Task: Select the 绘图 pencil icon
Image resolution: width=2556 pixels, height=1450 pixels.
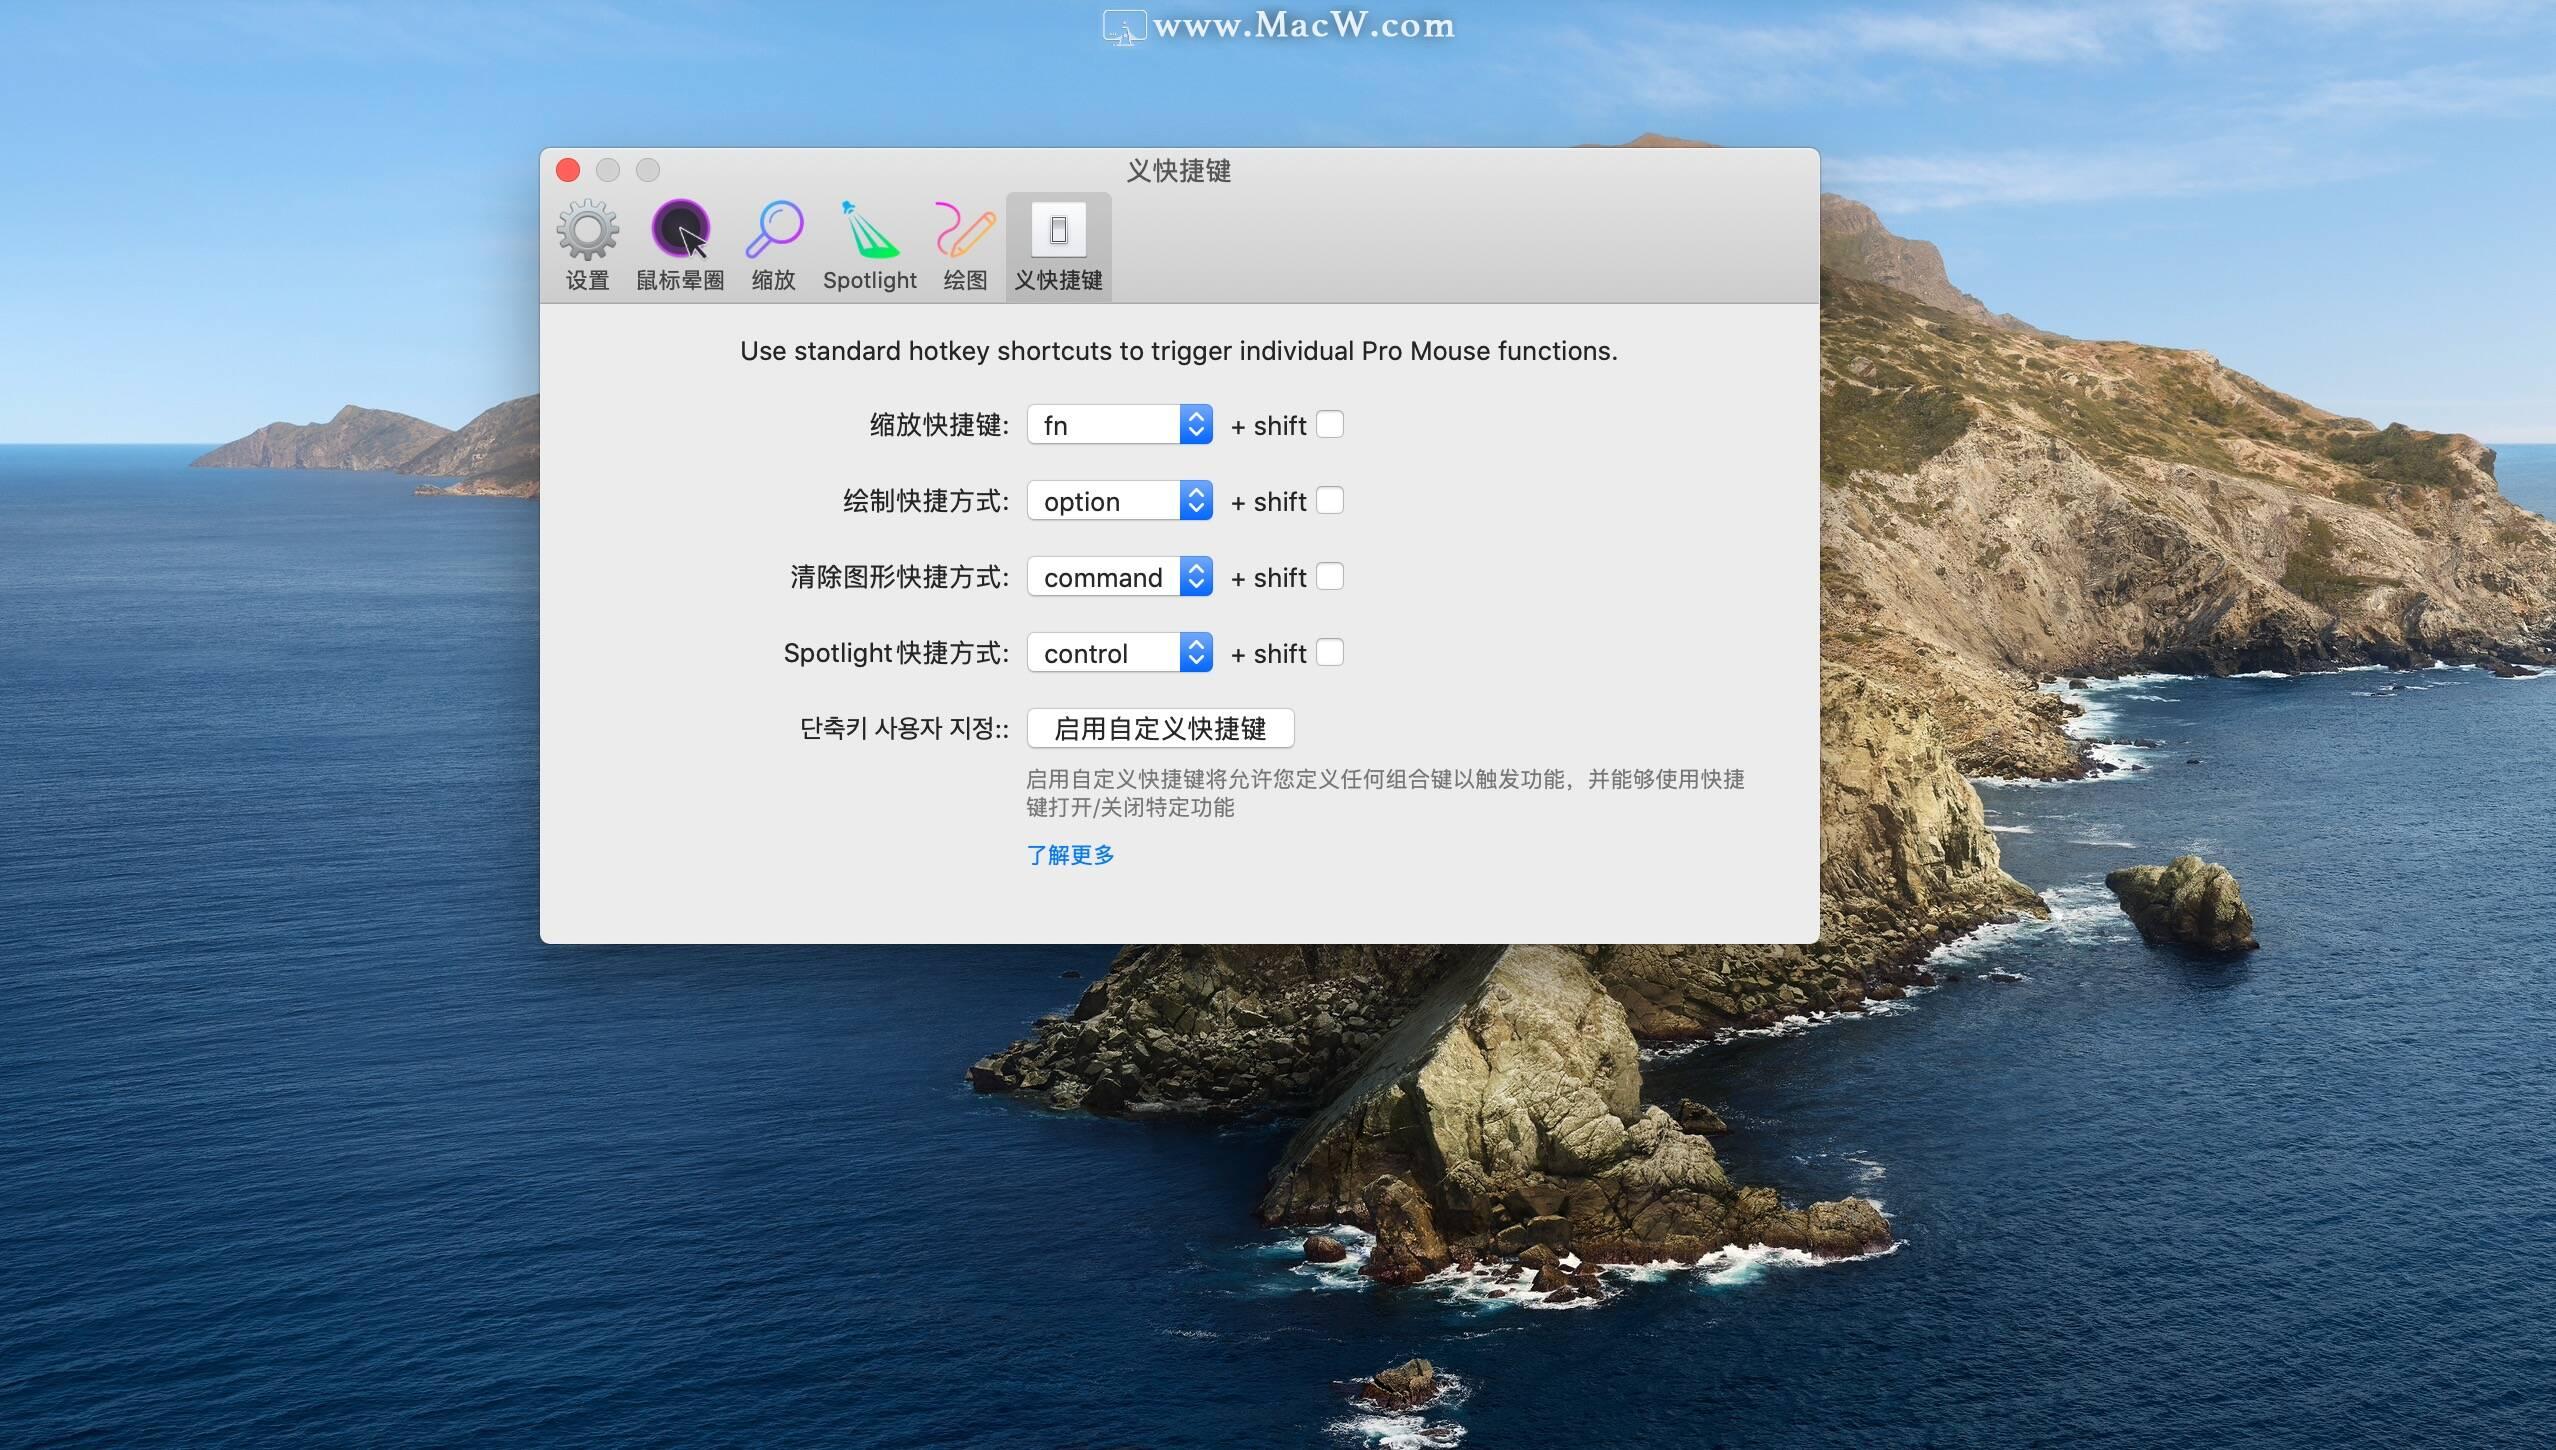Action: pyautogui.click(x=964, y=230)
